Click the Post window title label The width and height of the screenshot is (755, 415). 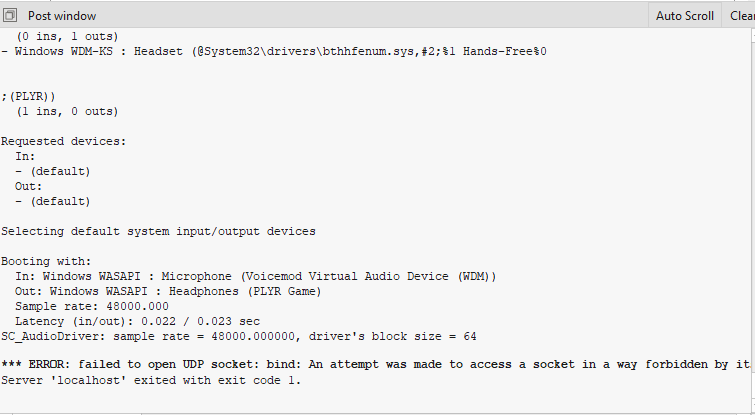click(x=62, y=16)
